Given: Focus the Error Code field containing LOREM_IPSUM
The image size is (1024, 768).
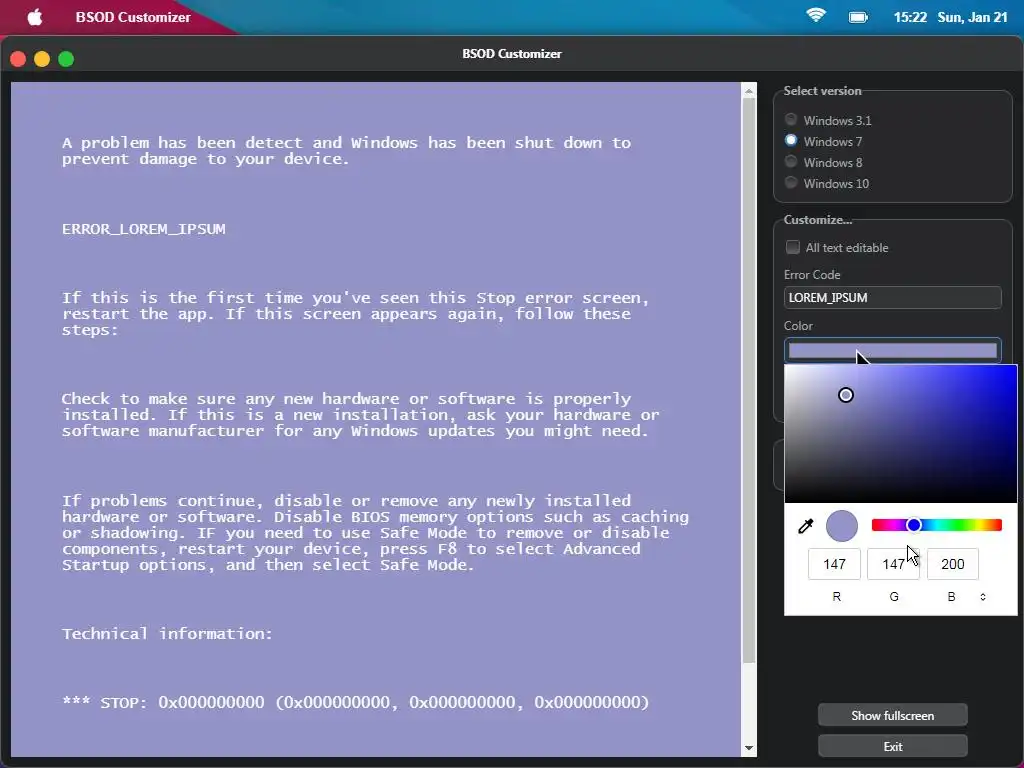Looking at the screenshot, I should [892, 297].
